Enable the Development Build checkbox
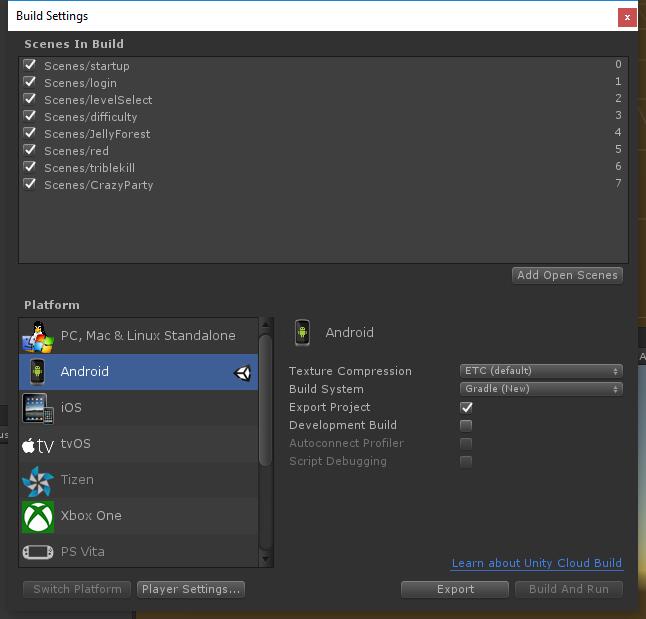 coord(466,426)
